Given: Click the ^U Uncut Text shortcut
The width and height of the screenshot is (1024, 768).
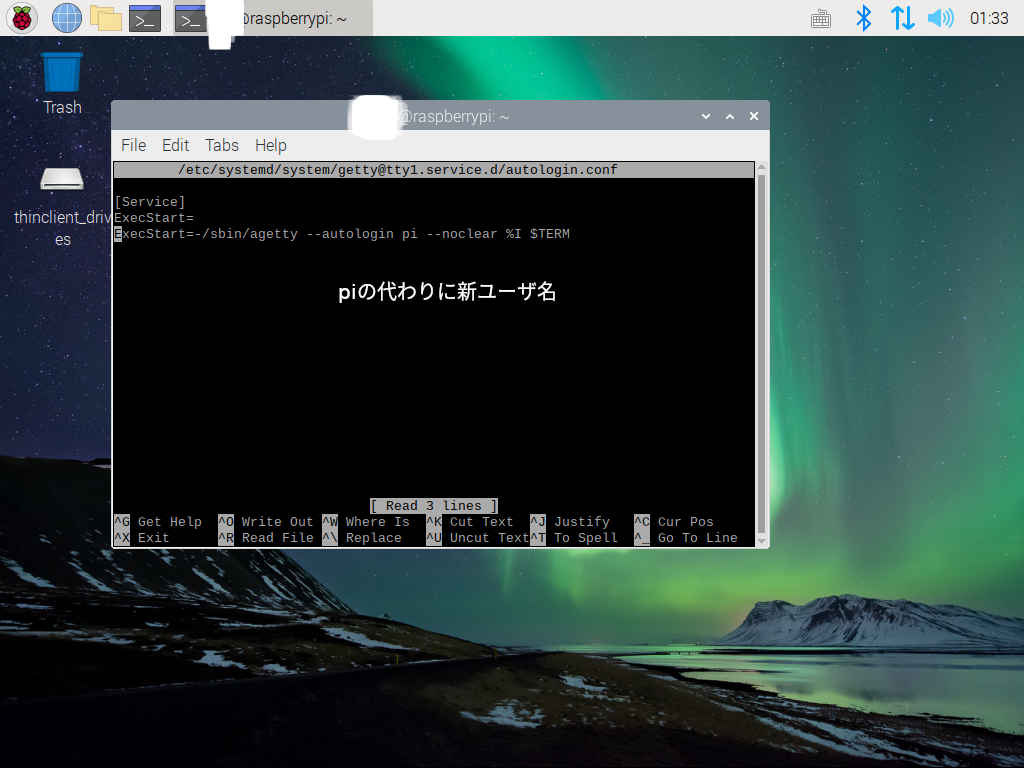Looking at the screenshot, I should pyautogui.click(x=477, y=537).
